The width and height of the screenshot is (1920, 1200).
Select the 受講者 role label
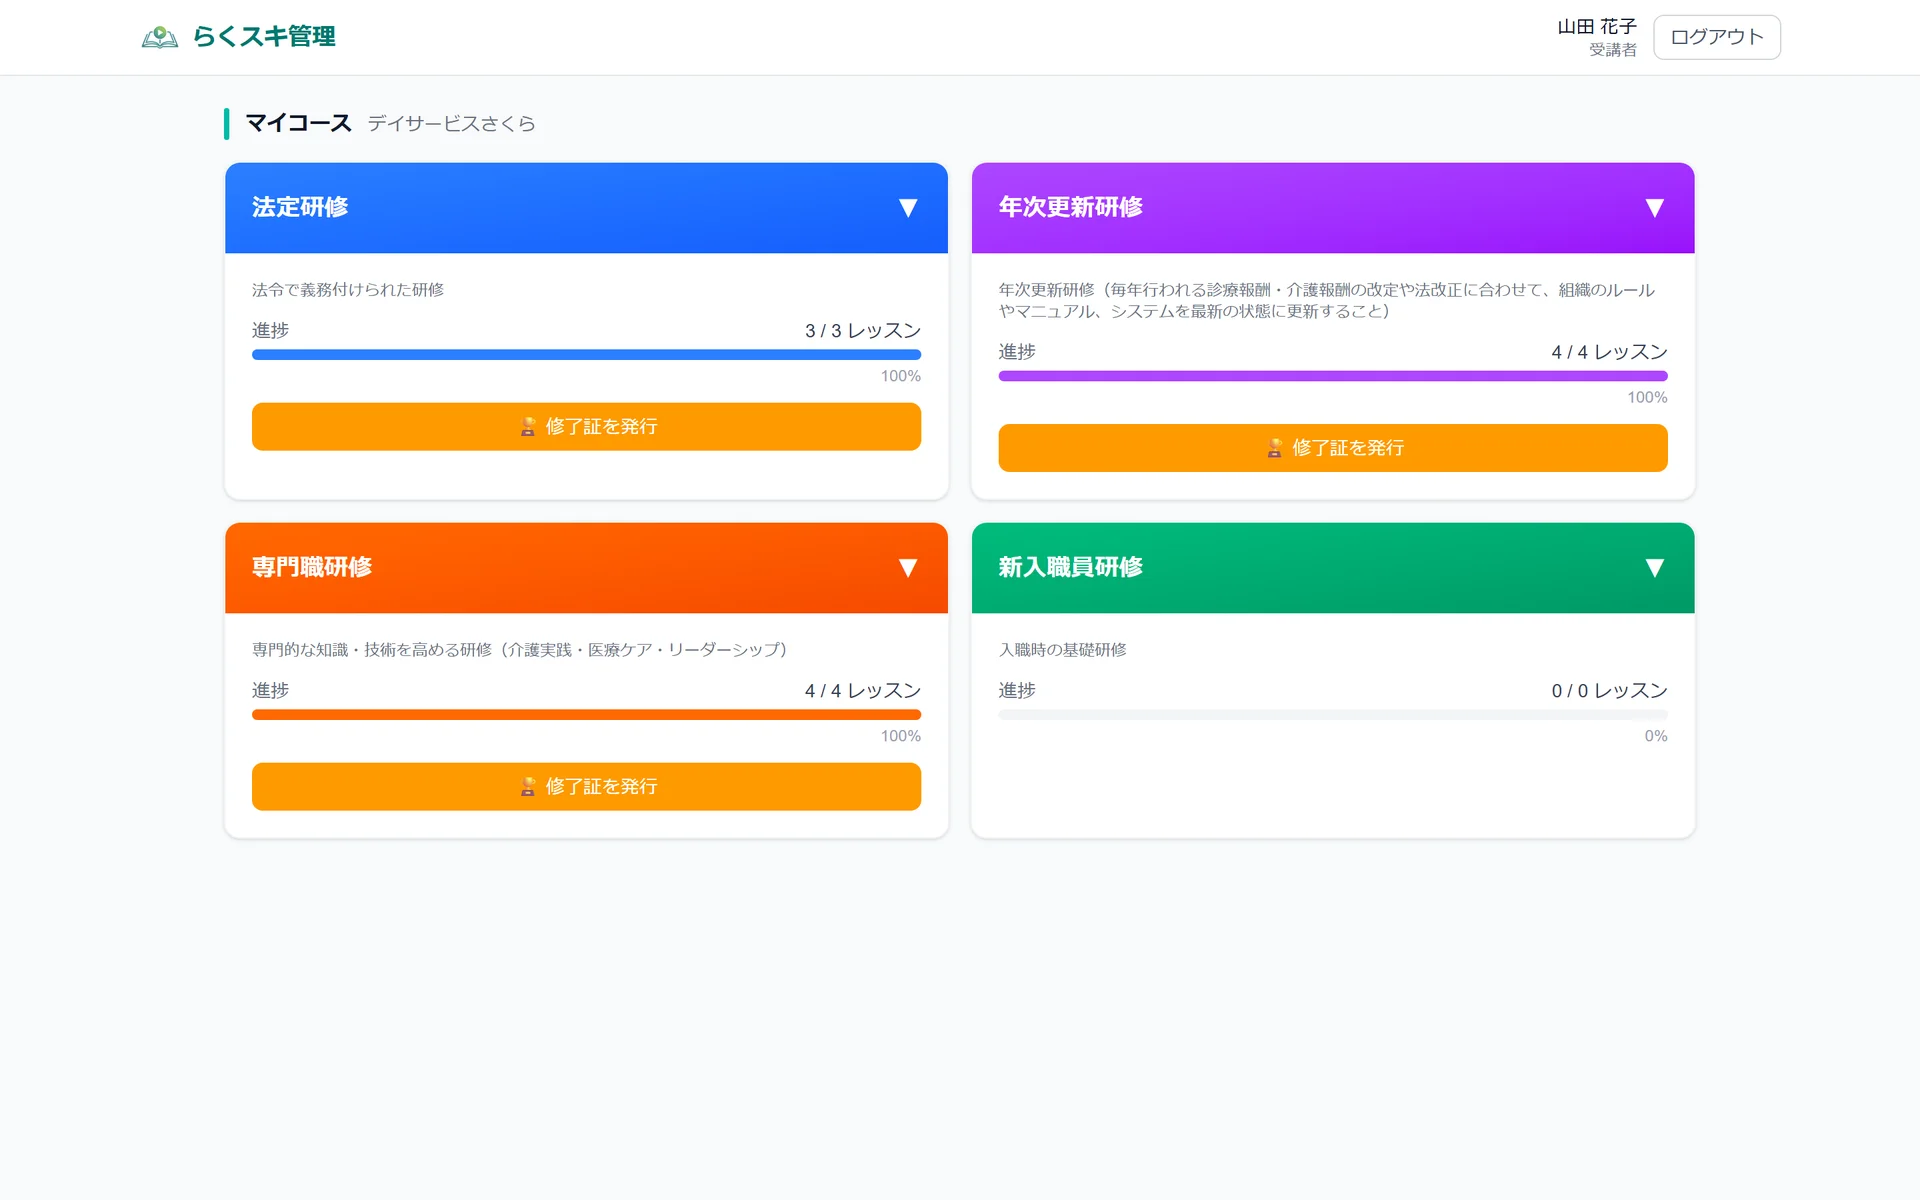(1612, 50)
